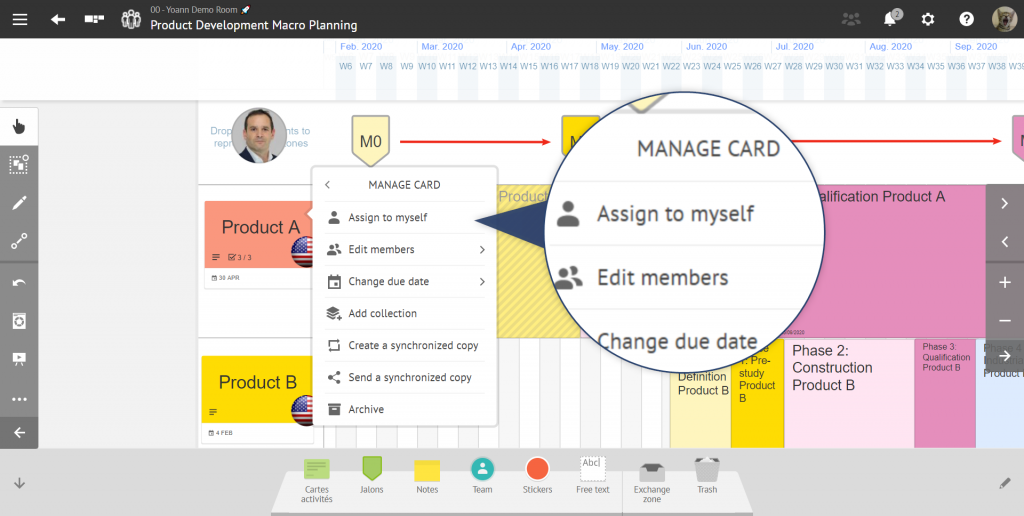The width and height of the screenshot is (1024, 516).
Task: Select the hand pointer tool
Action: point(19,127)
